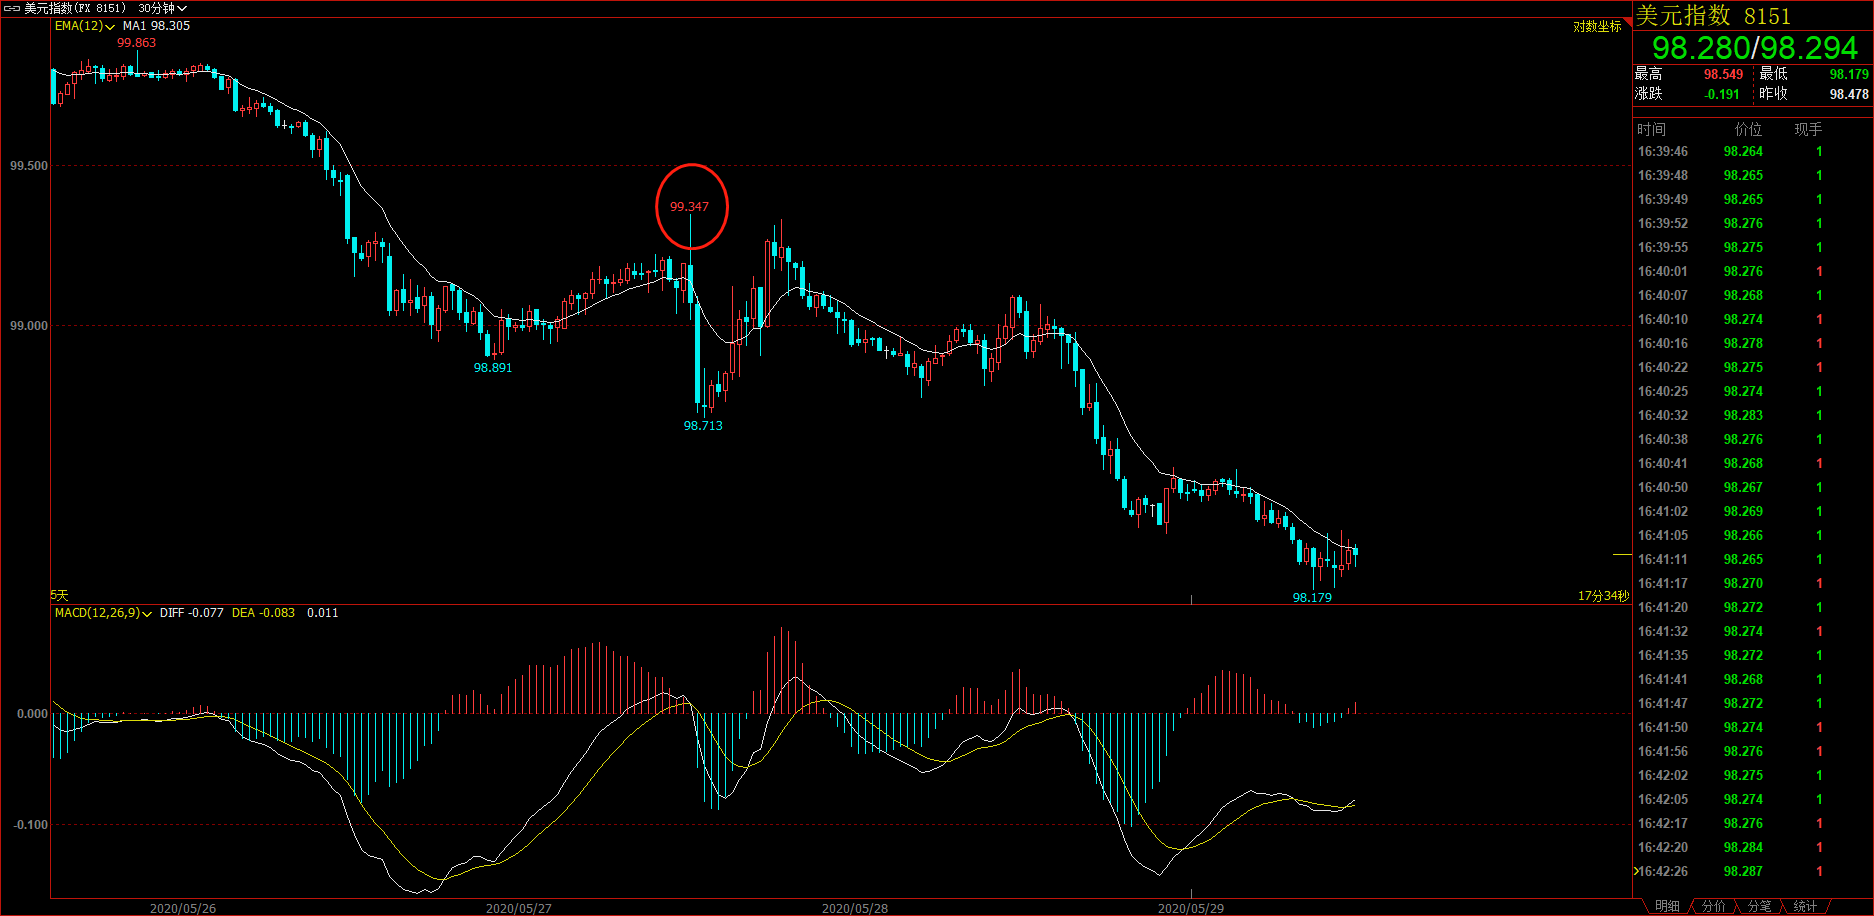The image size is (1874, 916).
Task: Select the 16:39:46 tick row
Action: tap(1752, 152)
